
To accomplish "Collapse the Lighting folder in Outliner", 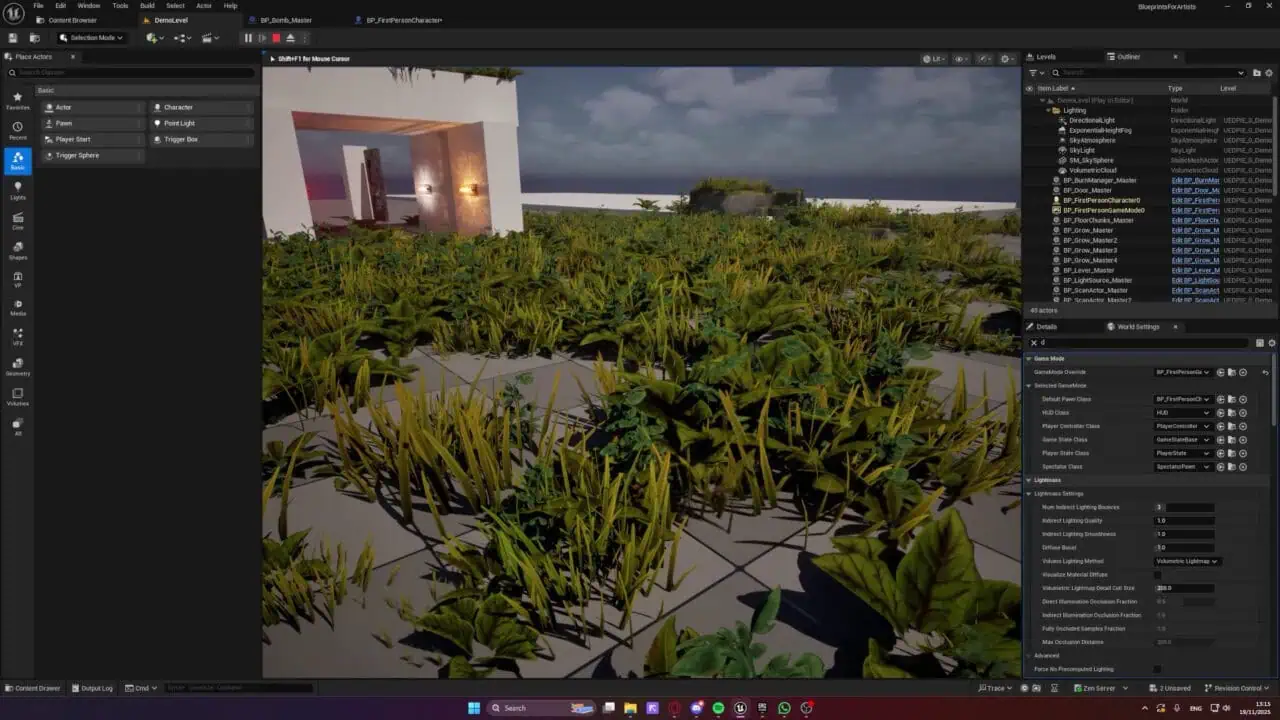I will tap(1049, 110).
